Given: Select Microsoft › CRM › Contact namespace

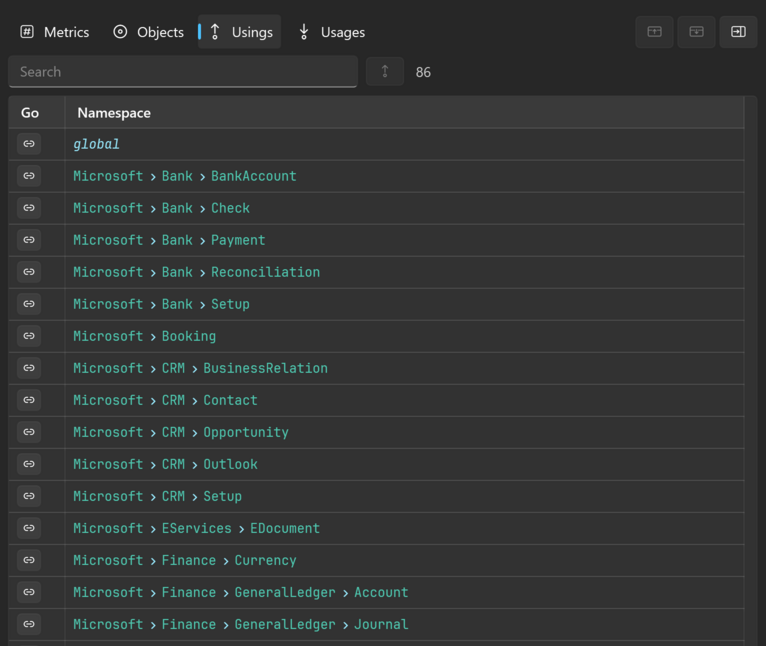Looking at the screenshot, I should click(165, 400).
